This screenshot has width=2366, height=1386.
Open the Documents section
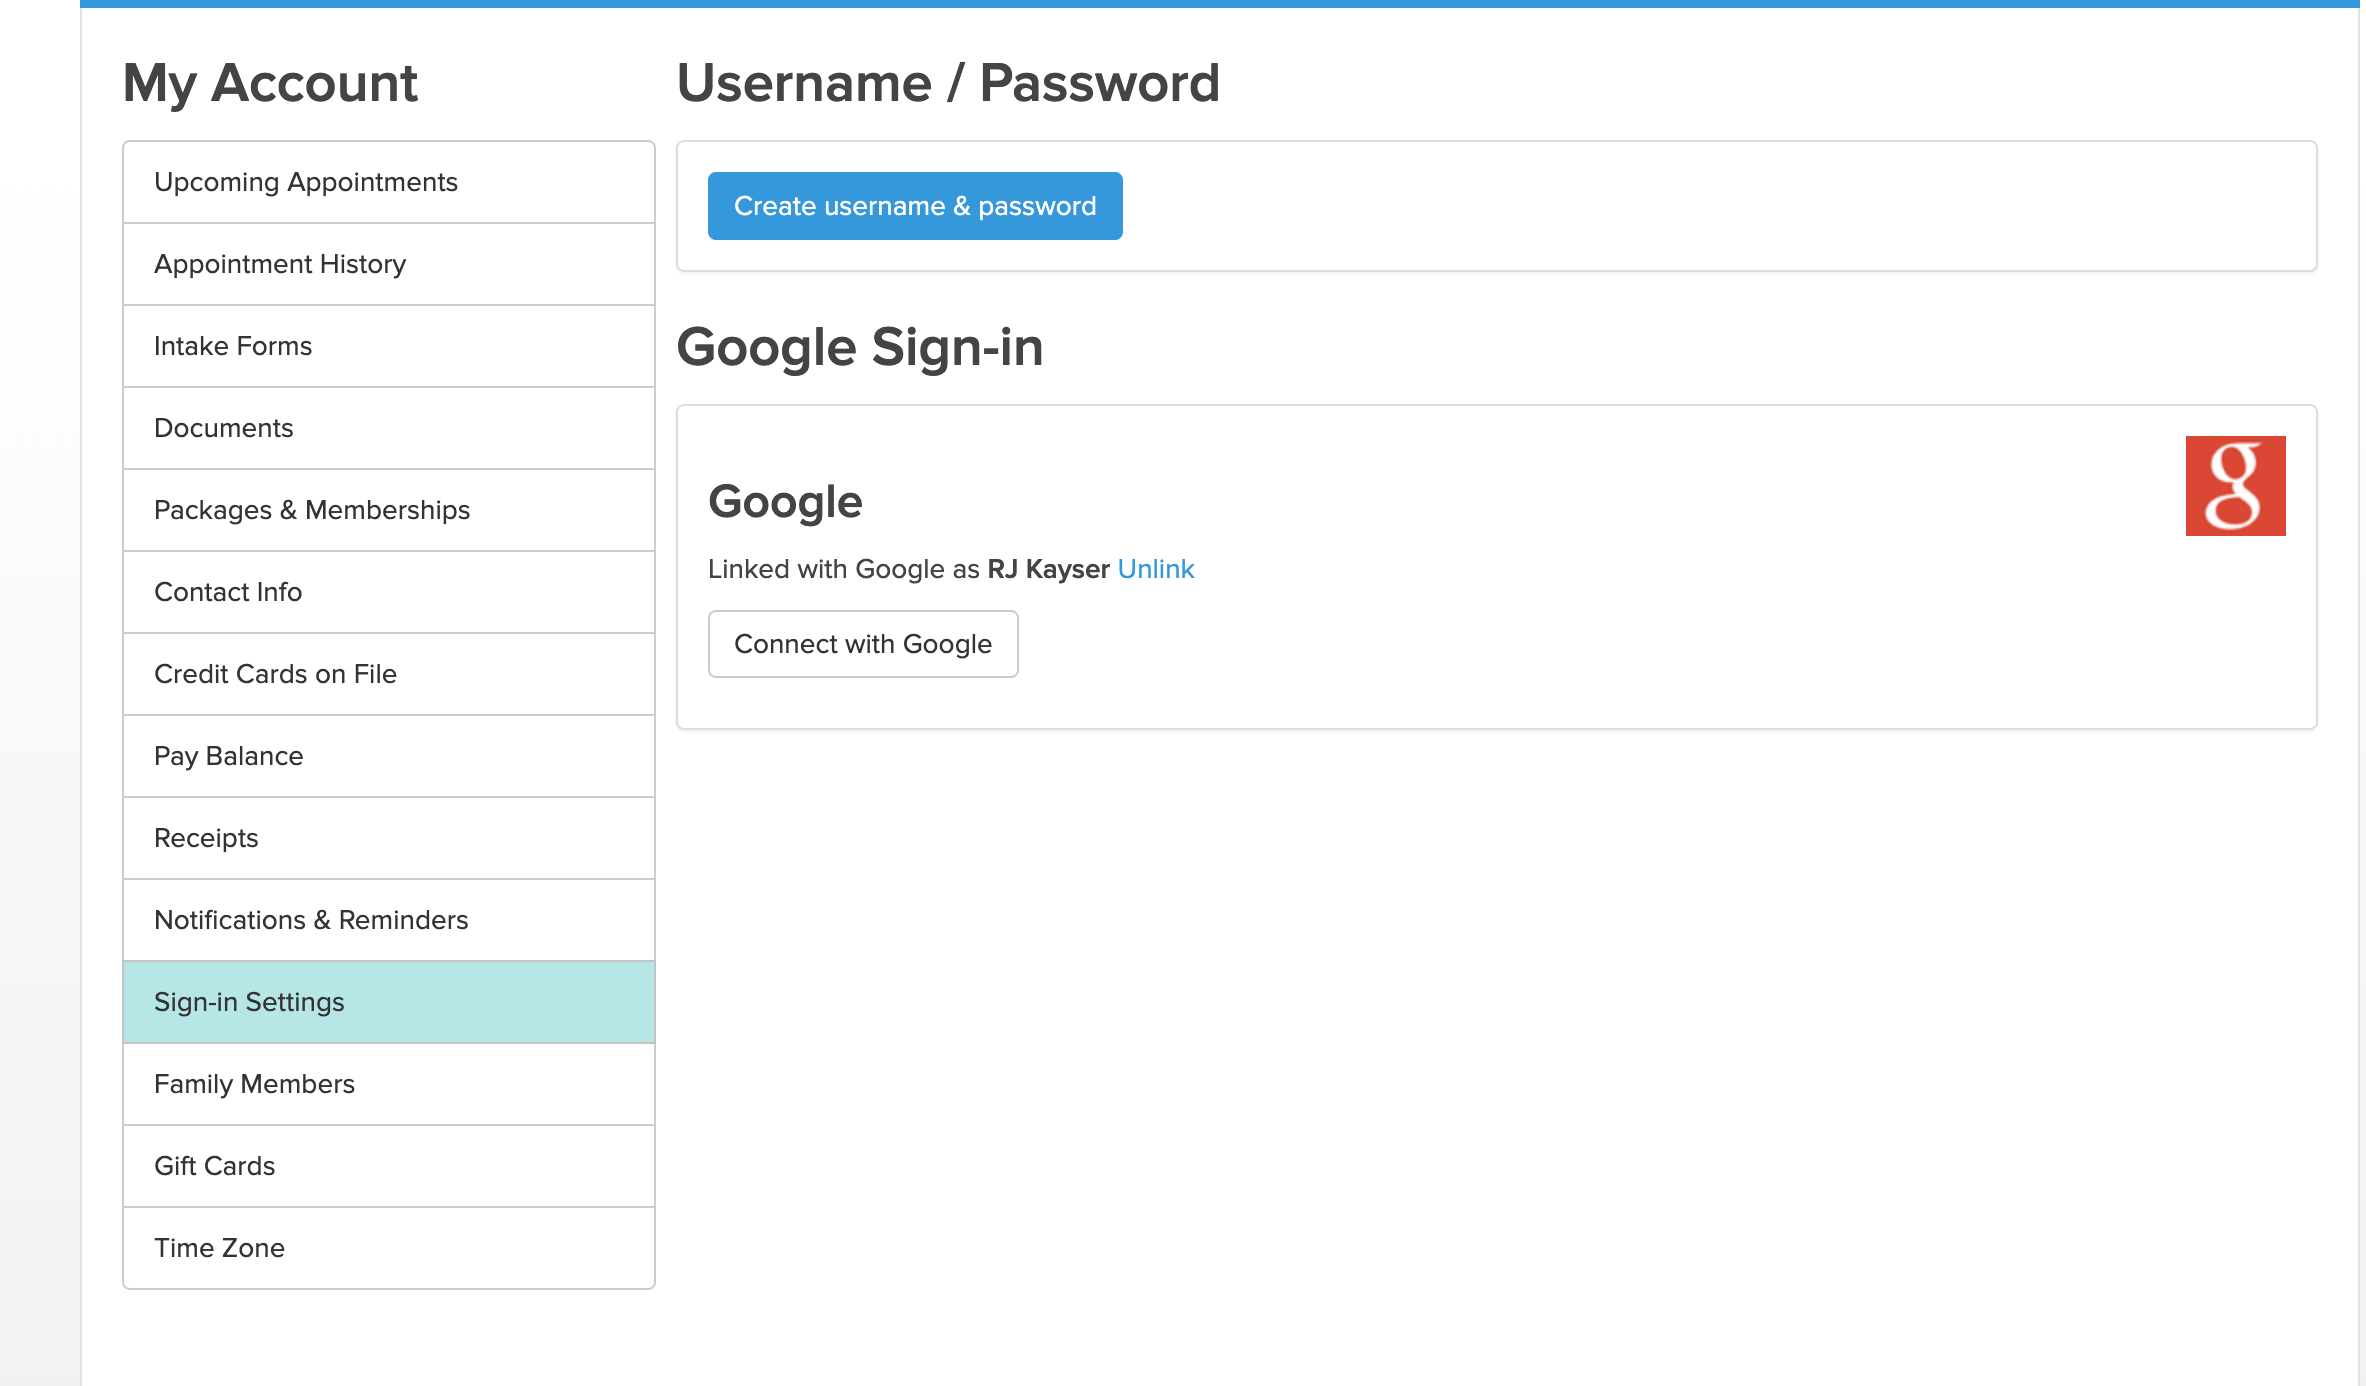point(389,428)
